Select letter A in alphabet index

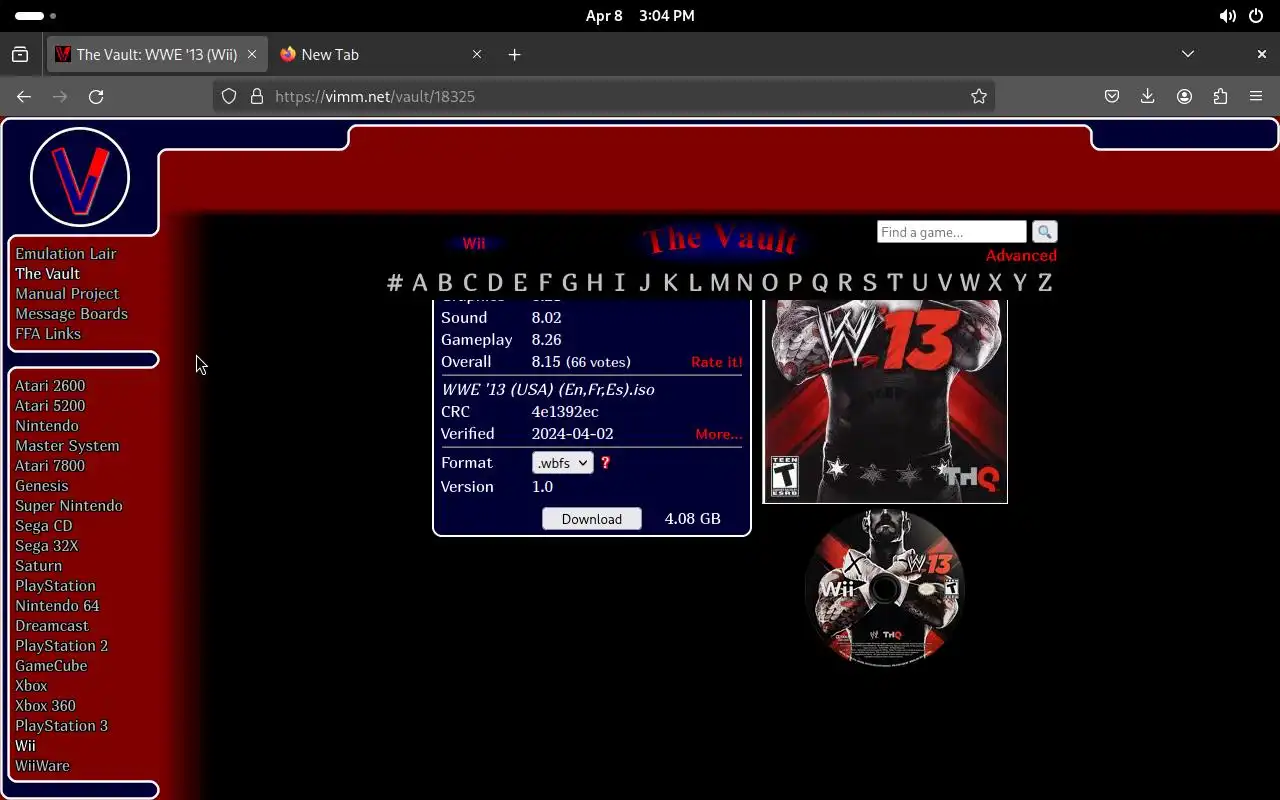click(419, 283)
